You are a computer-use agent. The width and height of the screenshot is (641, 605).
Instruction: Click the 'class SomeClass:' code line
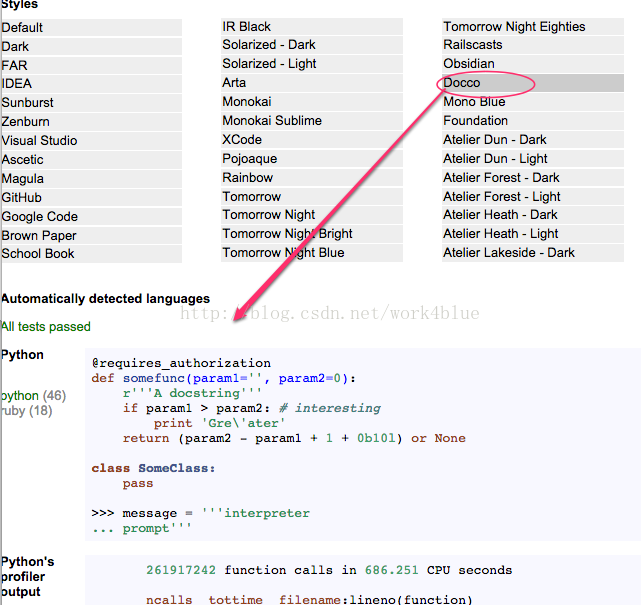[153, 468]
